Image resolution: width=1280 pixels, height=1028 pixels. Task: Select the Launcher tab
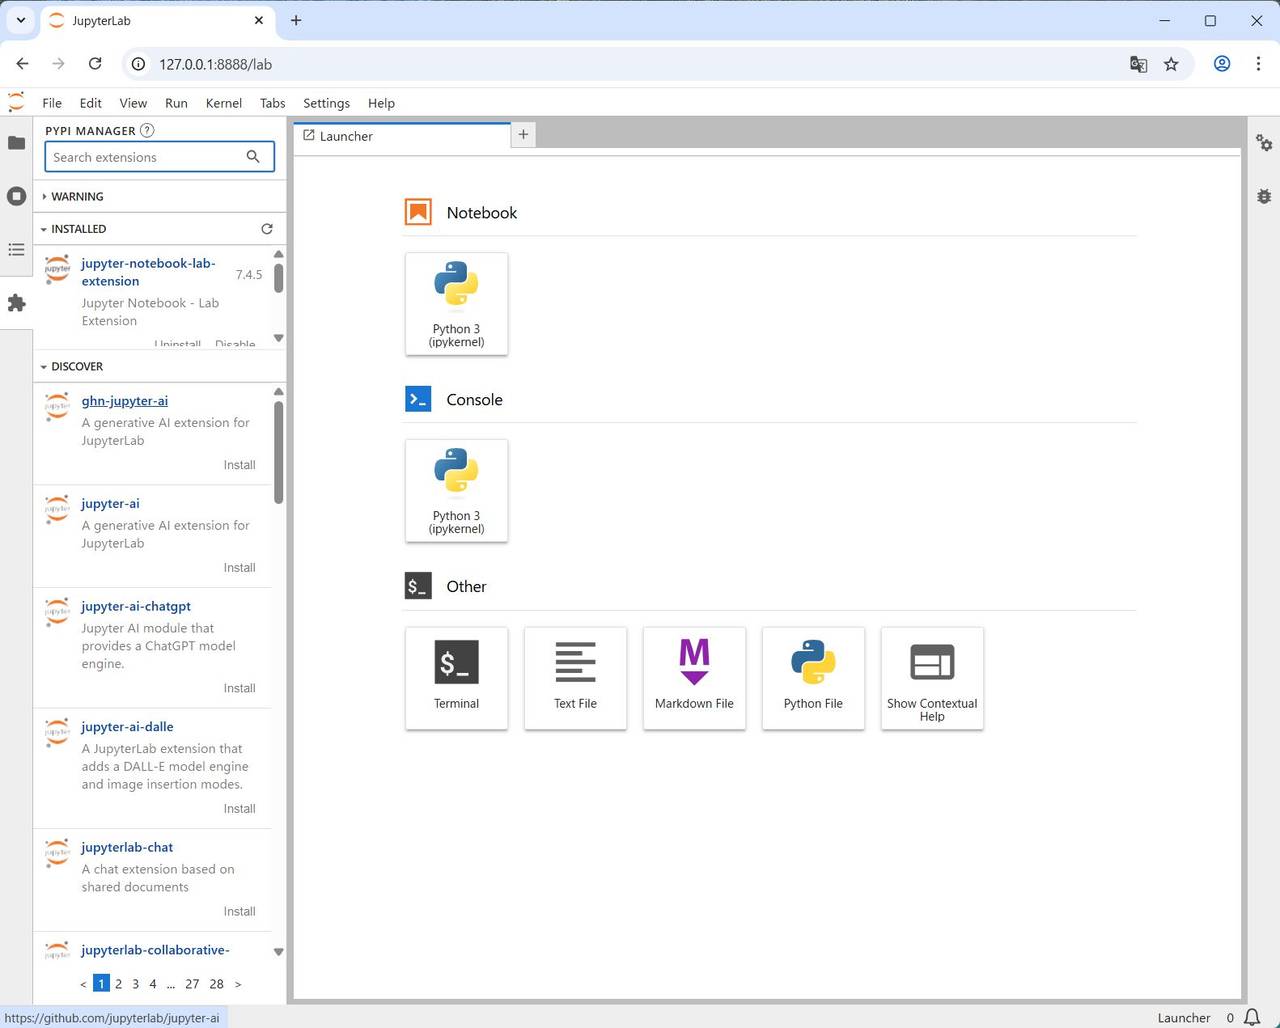(x=402, y=136)
